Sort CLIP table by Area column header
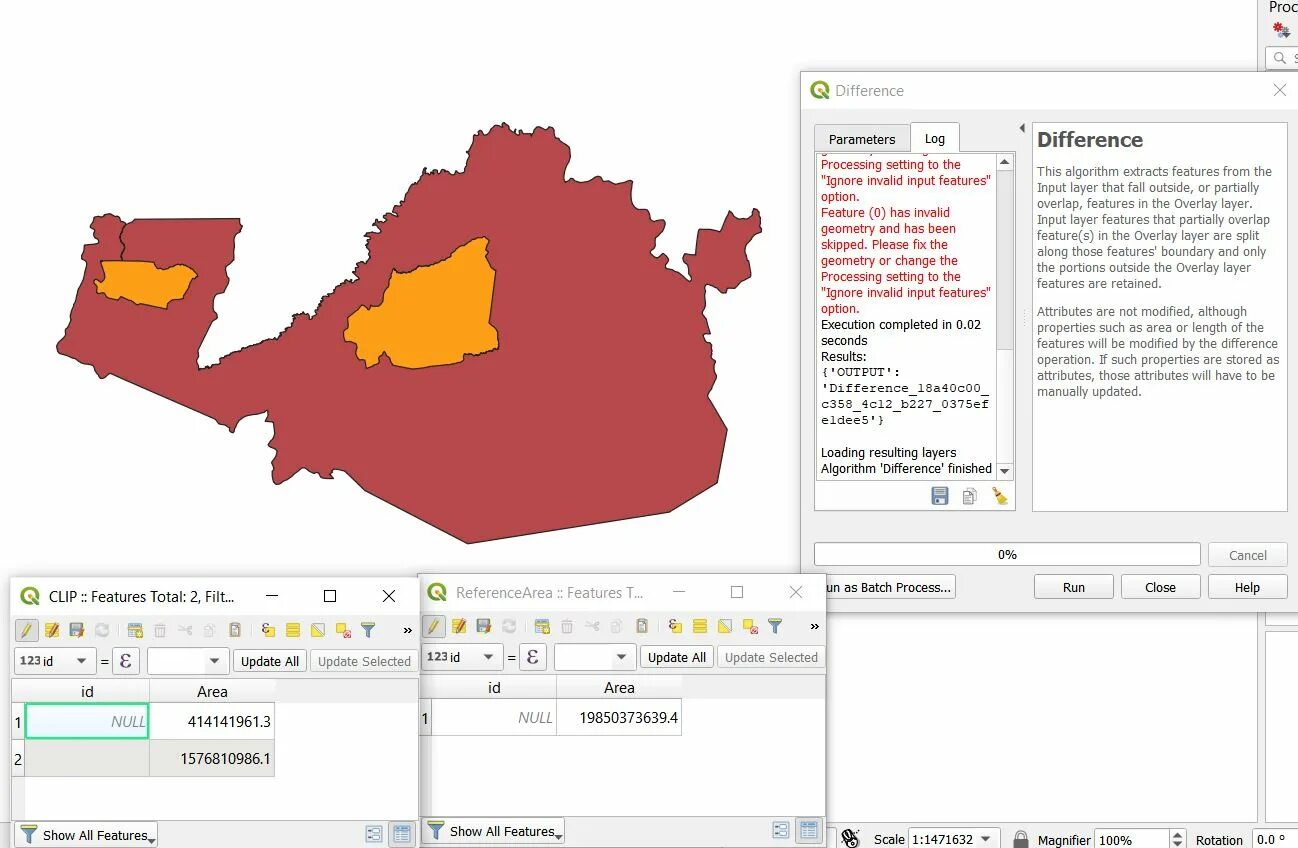 click(x=212, y=691)
